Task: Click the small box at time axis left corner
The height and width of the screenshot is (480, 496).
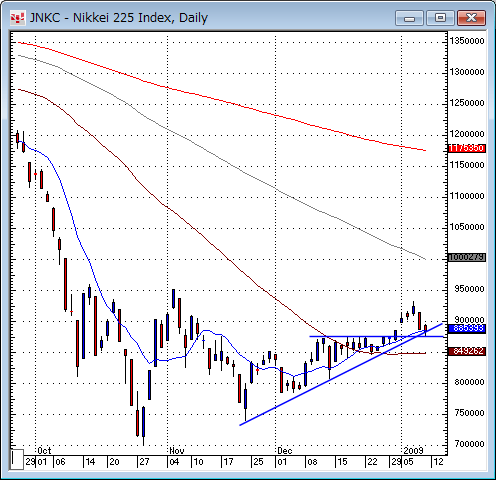Action: click(x=17, y=459)
